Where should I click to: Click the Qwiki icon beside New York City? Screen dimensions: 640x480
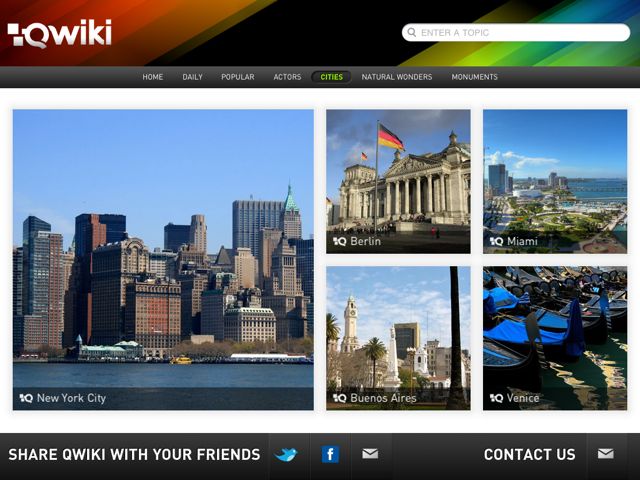[26, 398]
